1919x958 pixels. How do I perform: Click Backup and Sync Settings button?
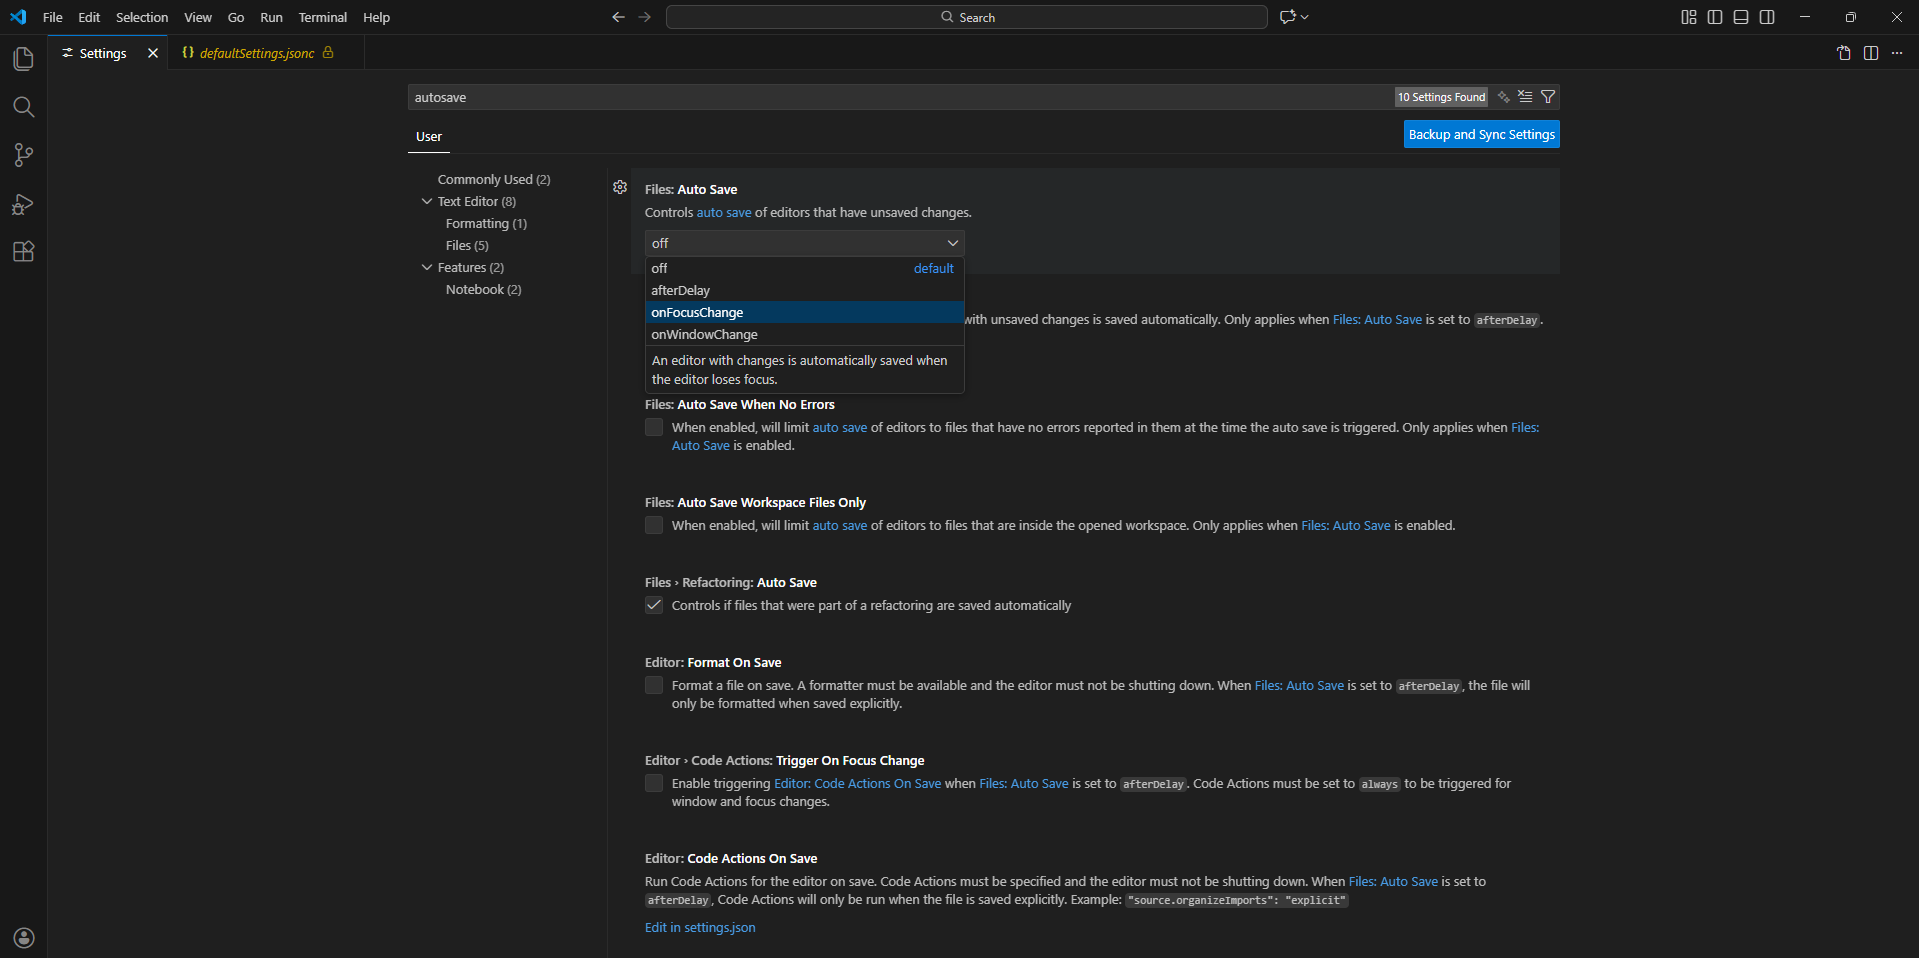tap(1482, 134)
